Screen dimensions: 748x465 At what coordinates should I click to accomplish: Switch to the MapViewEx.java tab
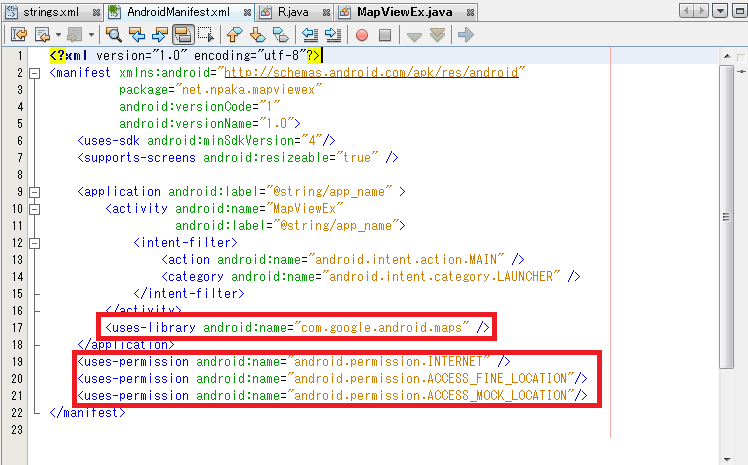click(x=405, y=12)
